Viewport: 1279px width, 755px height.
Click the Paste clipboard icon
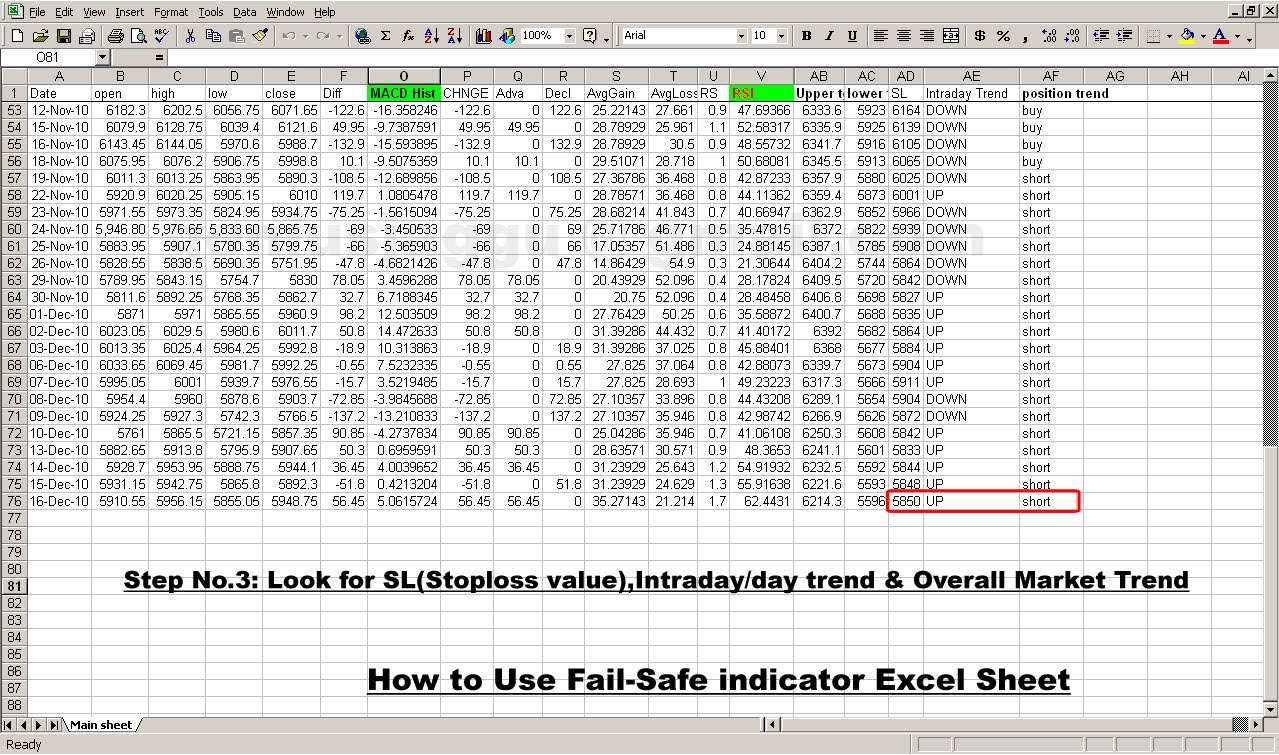pyautogui.click(x=236, y=36)
